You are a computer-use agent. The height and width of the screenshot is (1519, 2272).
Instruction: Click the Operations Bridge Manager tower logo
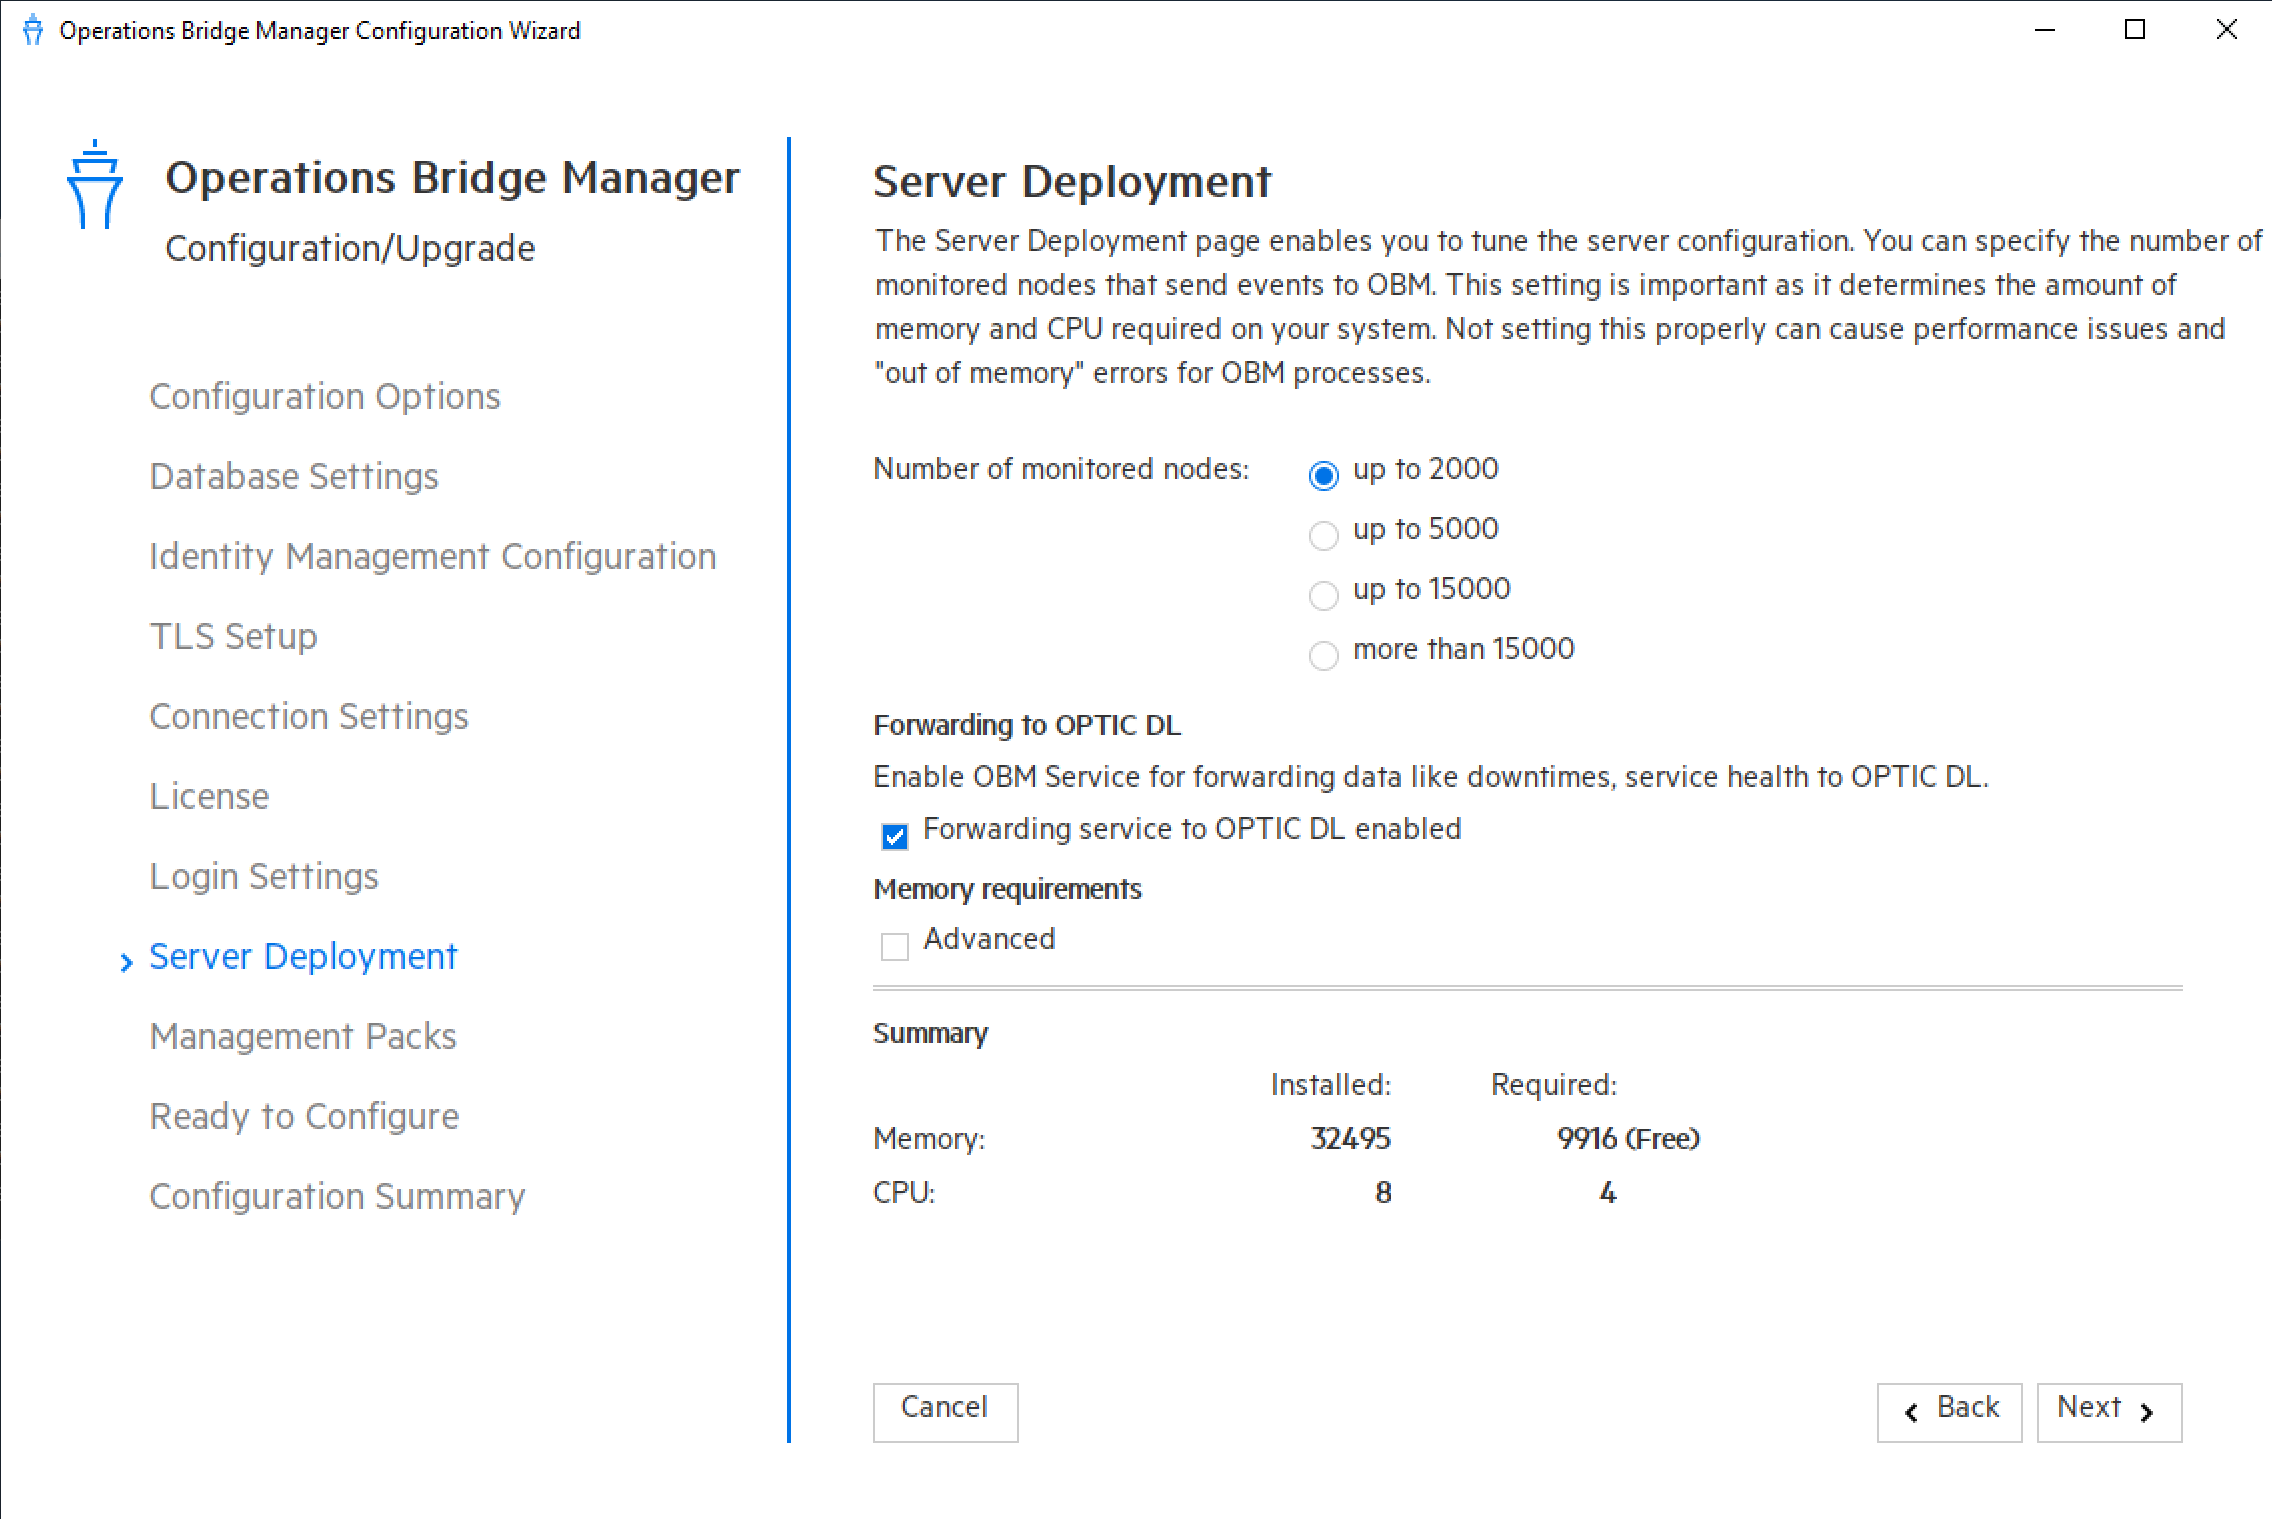94,185
